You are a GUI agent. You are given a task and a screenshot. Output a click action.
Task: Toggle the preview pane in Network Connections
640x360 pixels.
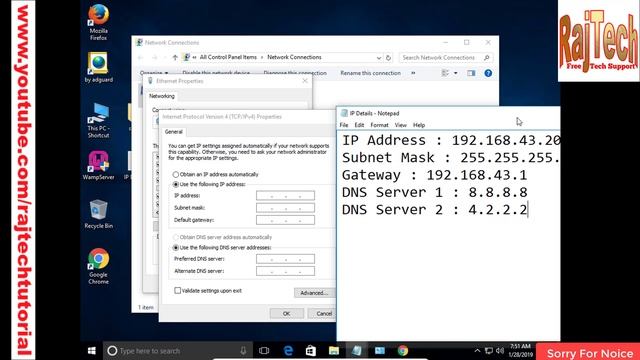coord(471,73)
